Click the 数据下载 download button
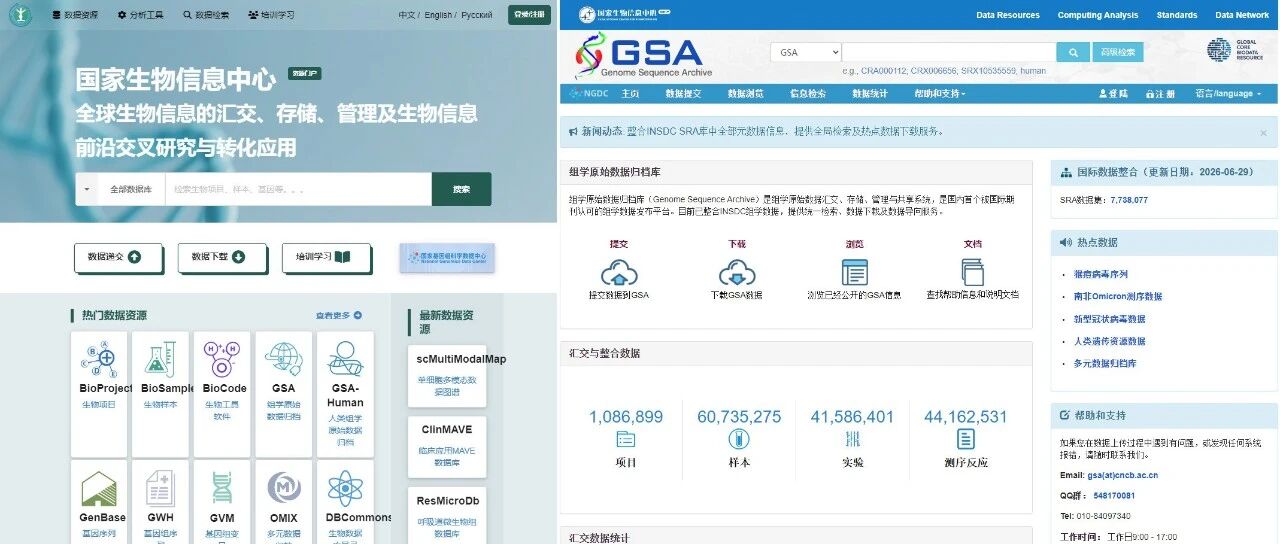 click(222, 257)
